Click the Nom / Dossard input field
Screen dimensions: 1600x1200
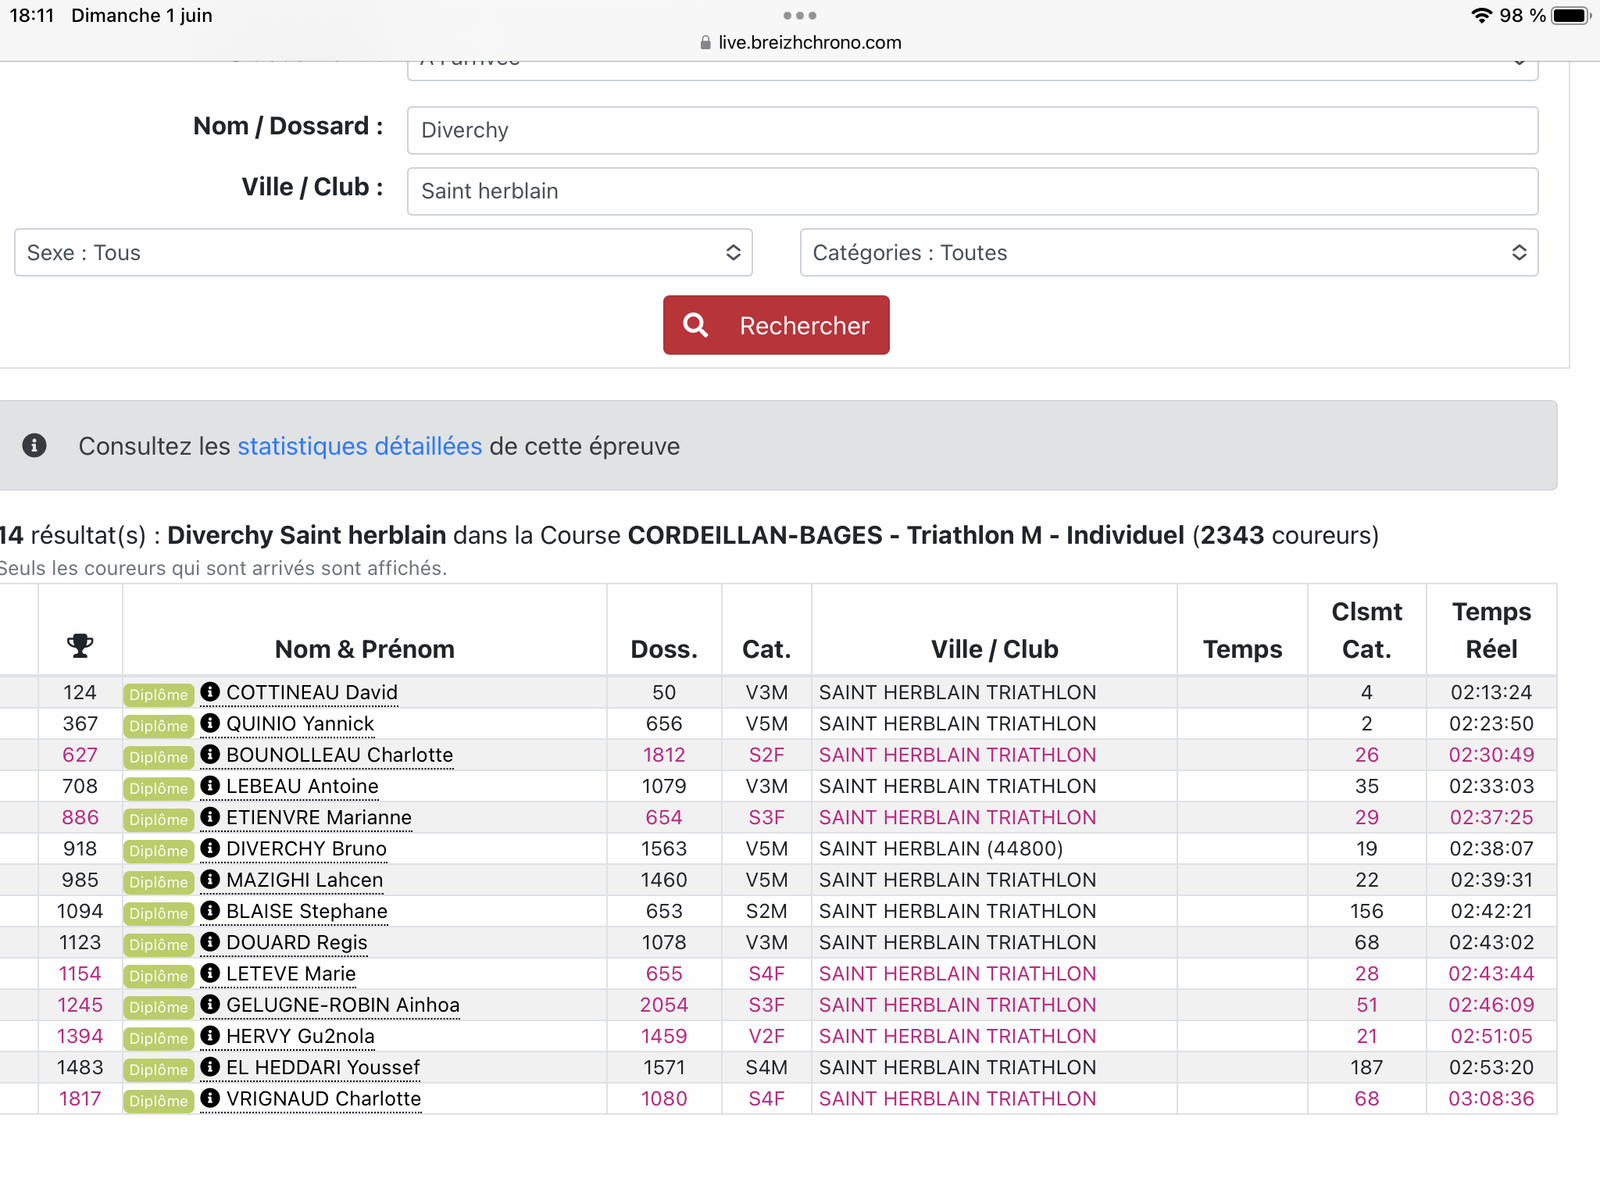[x=971, y=130]
